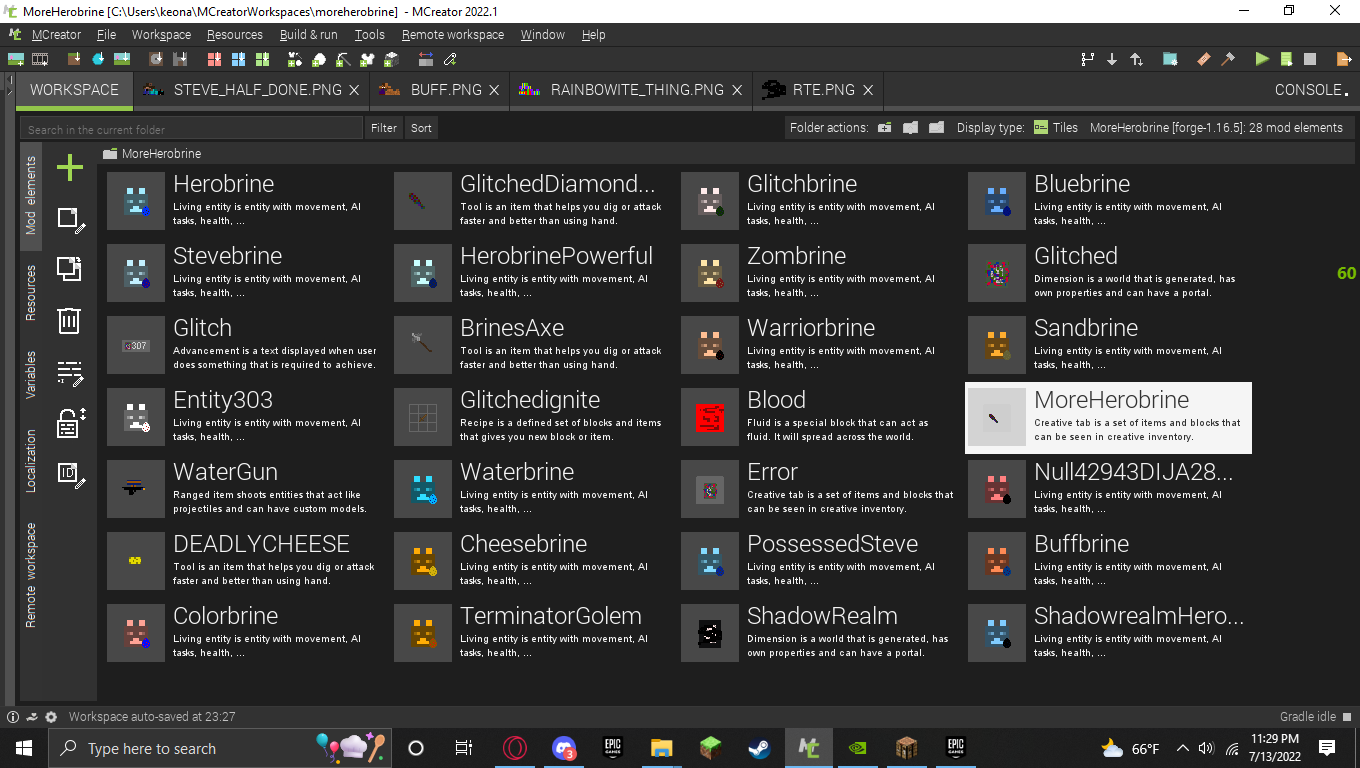Click the Gradle idle status text
Image resolution: width=1360 pixels, height=768 pixels.
[x=1308, y=717]
